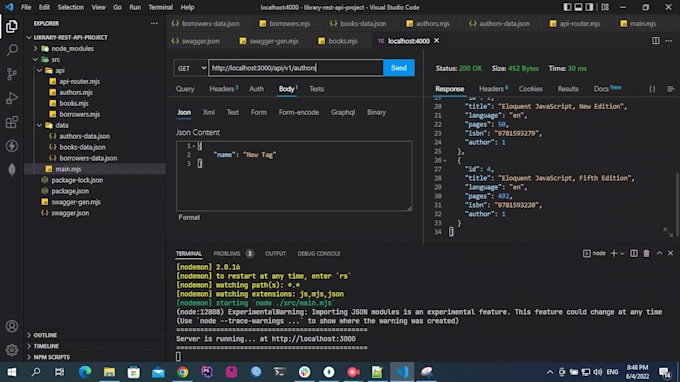Open authors-data.json in the file tree
This screenshot has width=680, height=382.
pos(85,136)
